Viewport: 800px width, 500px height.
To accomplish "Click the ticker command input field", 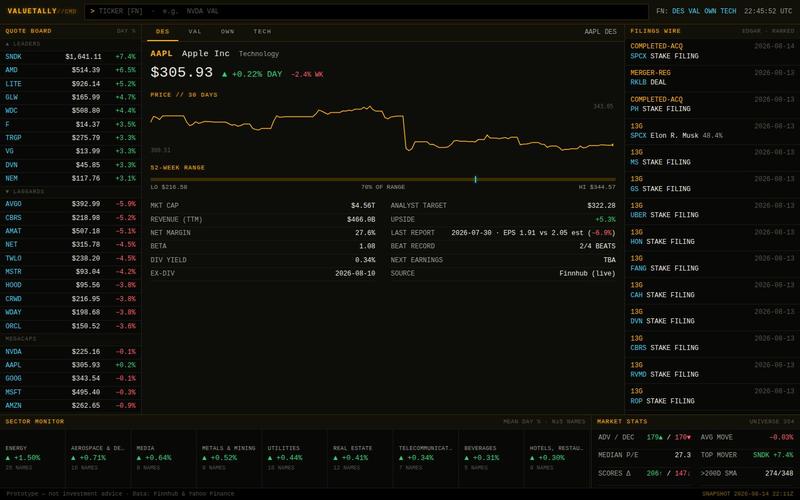I will click(366, 11).
